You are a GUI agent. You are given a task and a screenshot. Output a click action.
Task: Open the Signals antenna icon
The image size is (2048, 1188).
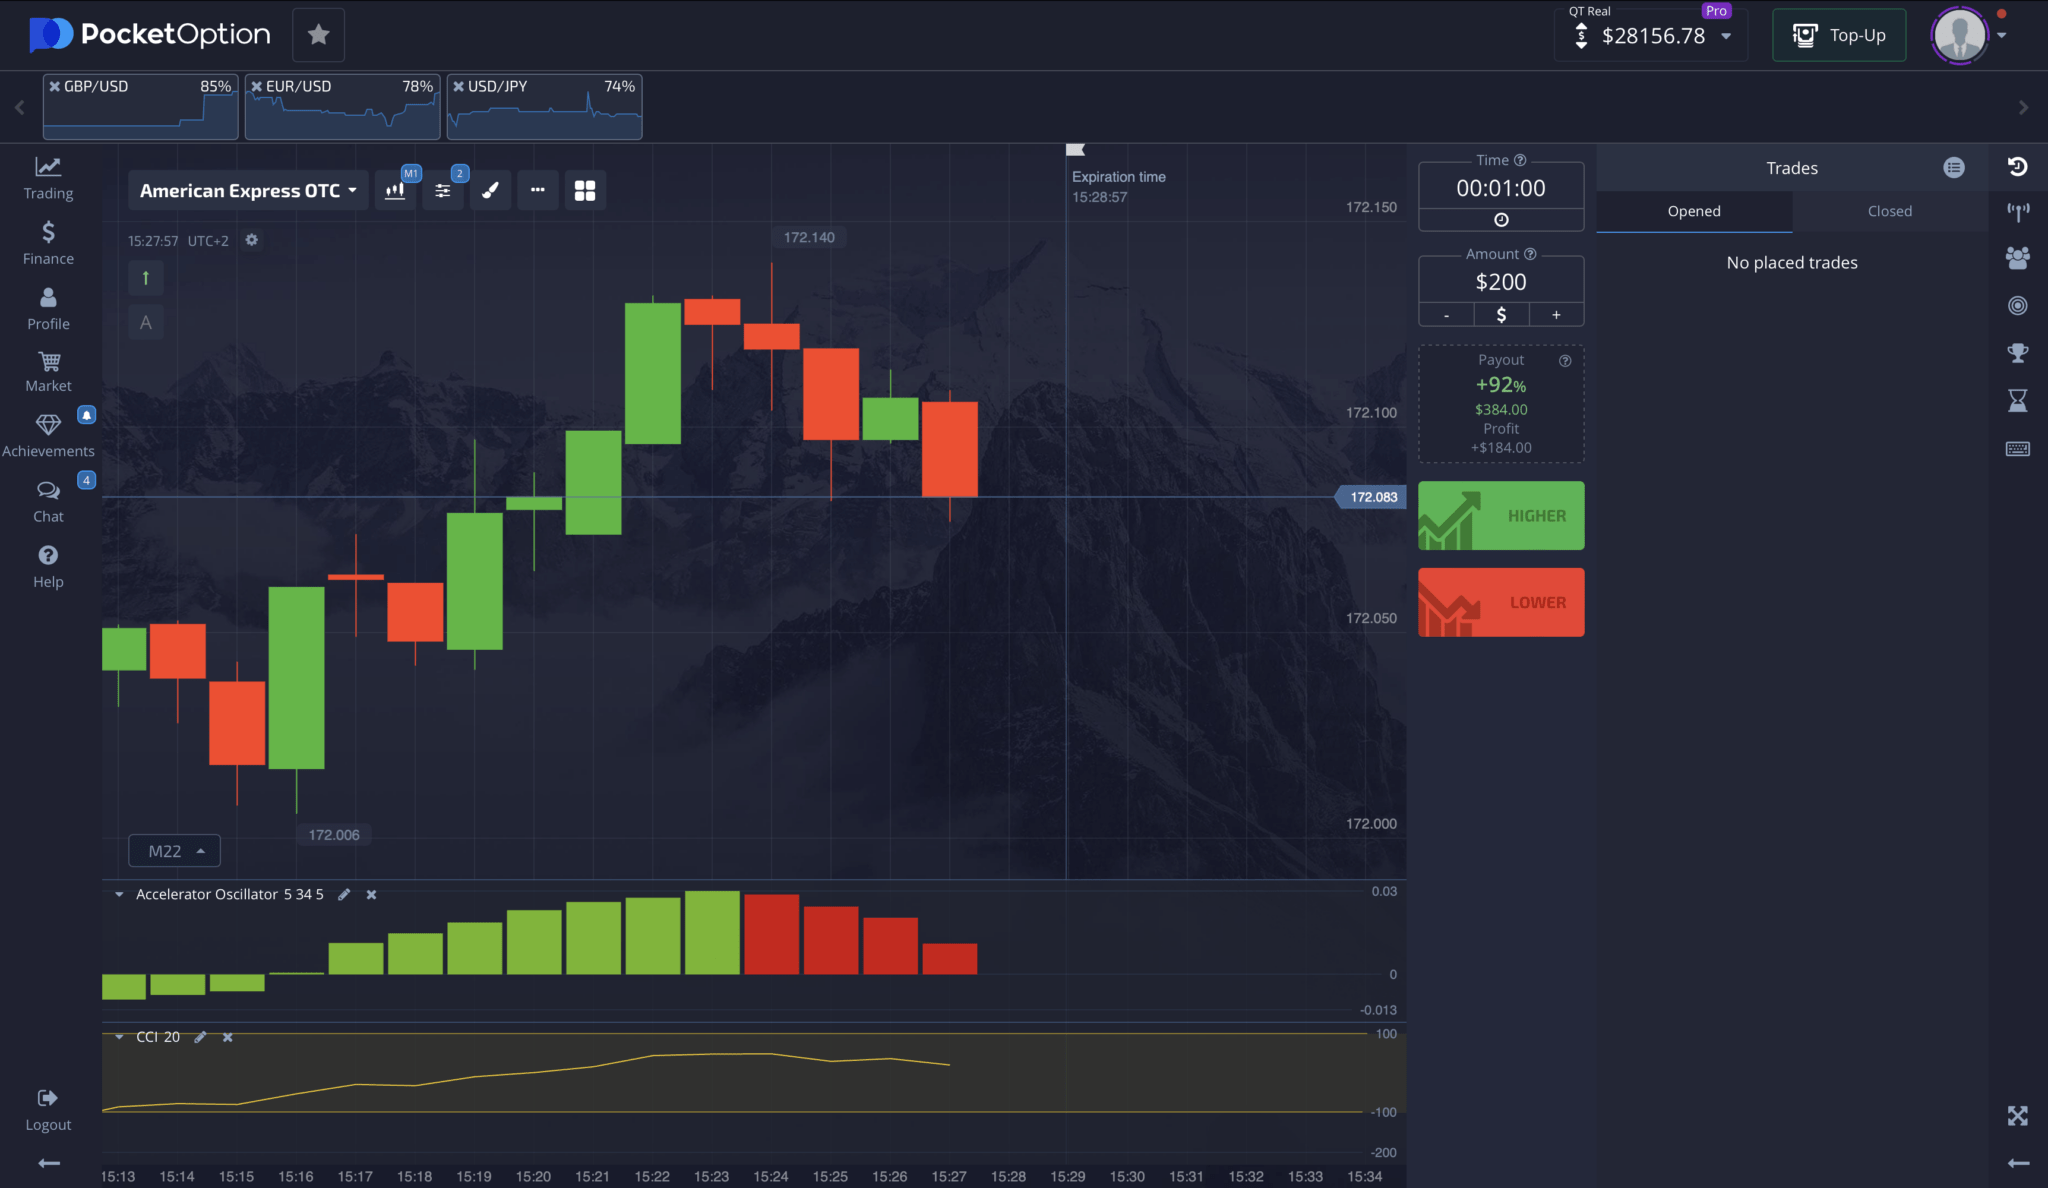[x=2018, y=211]
